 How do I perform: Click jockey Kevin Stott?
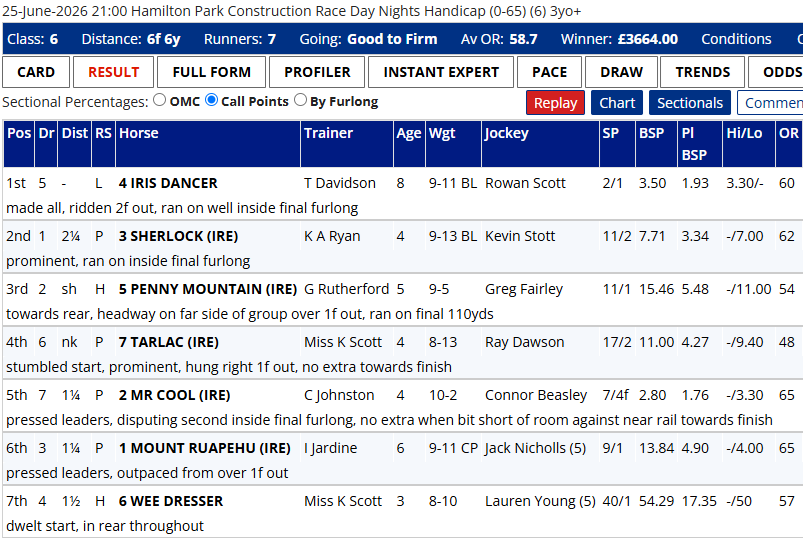(520, 236)
